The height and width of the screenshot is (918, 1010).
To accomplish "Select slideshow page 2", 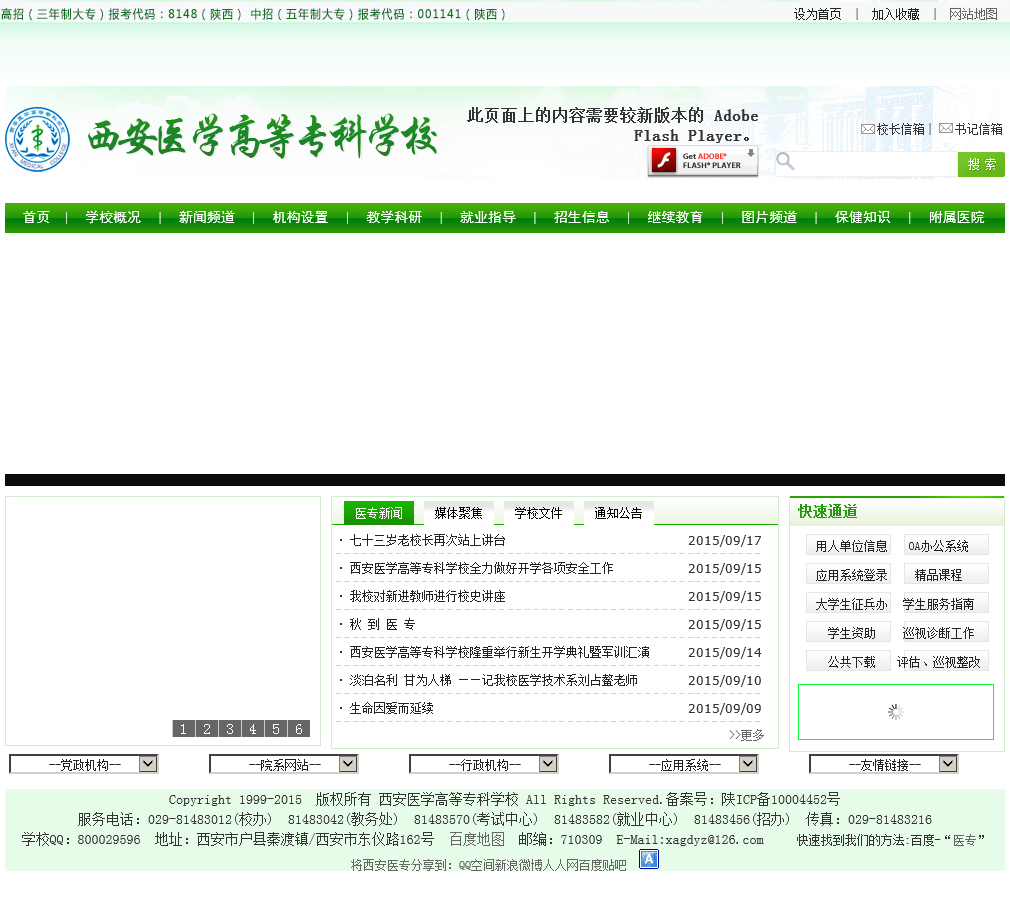I will point(207,729).
